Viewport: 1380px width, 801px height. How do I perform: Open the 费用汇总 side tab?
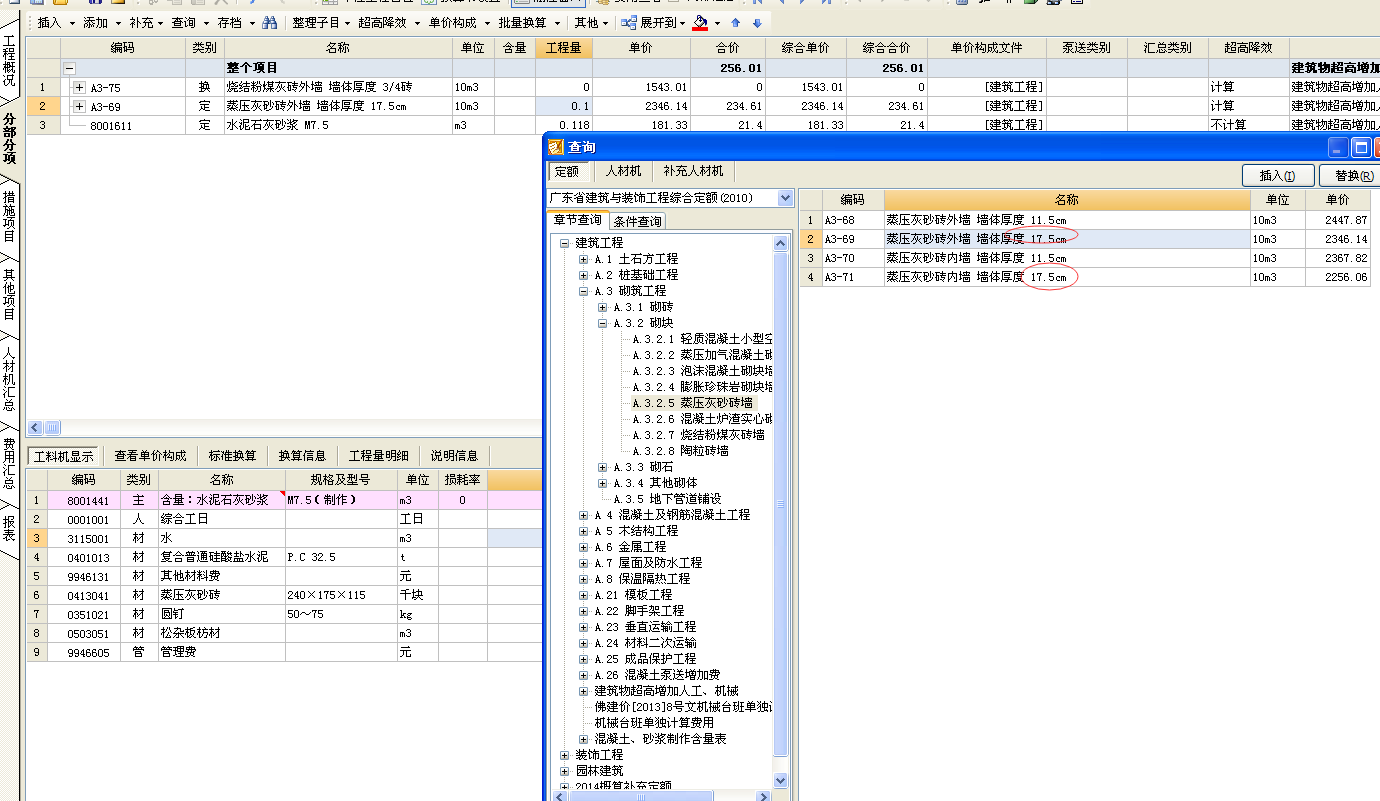9,462
